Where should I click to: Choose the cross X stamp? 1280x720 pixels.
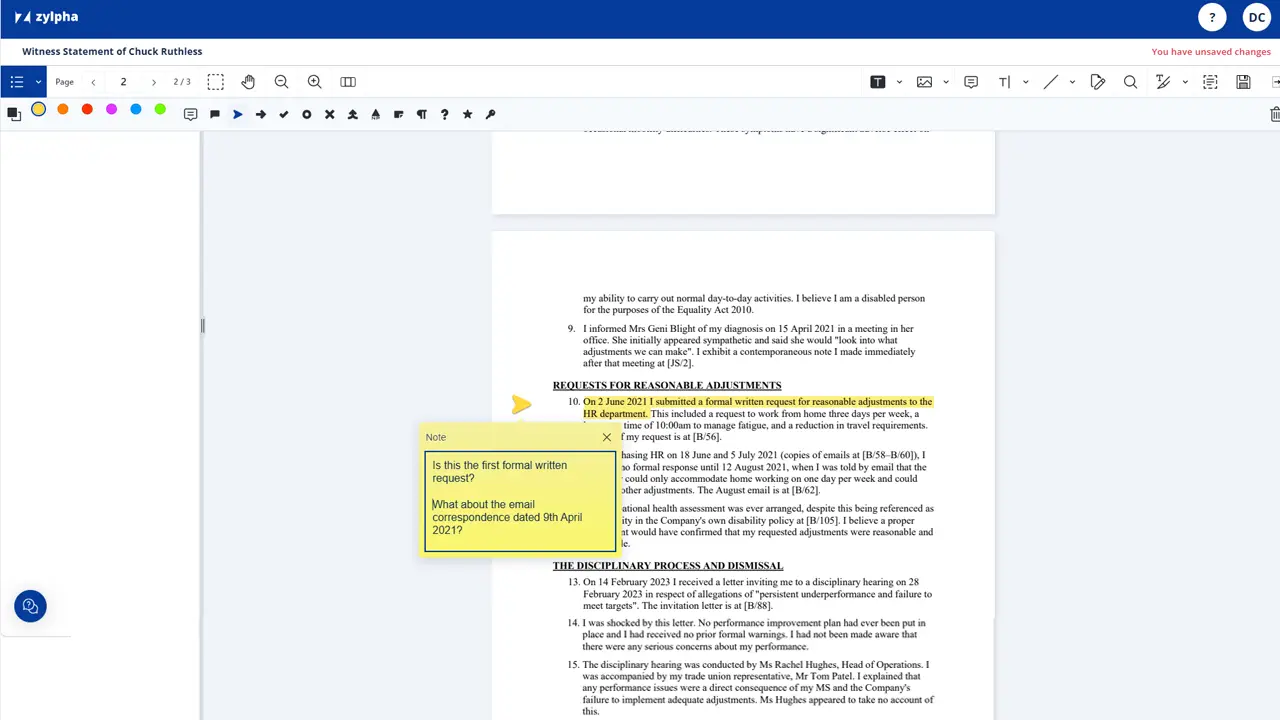[x=330, y=114]
